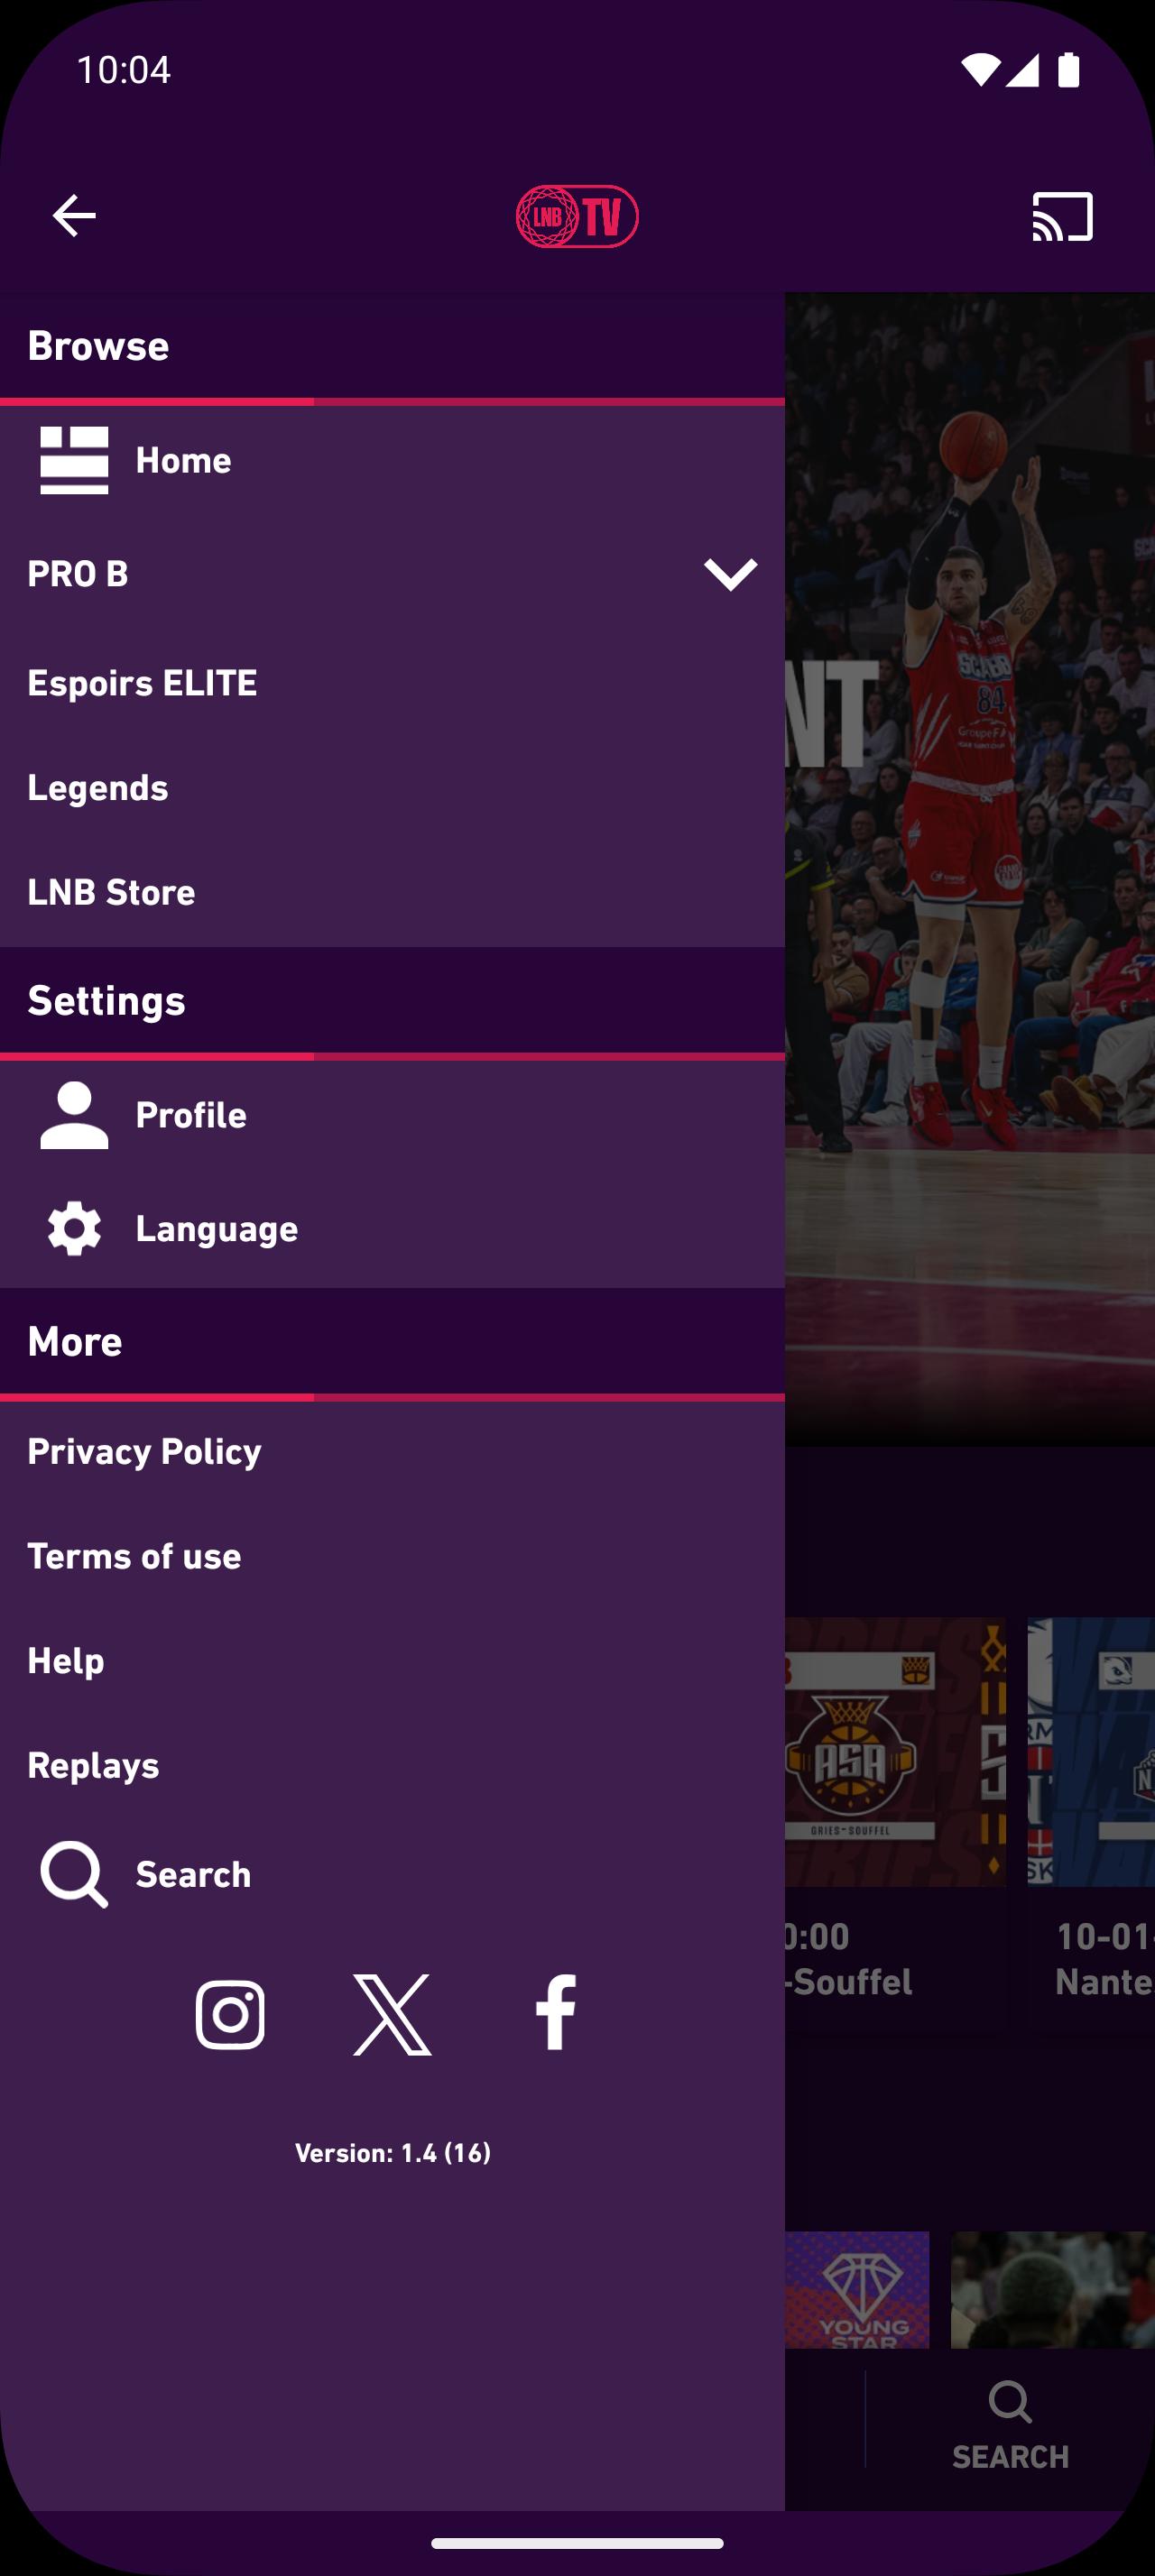The width and height of the screenshot is (1155, 2576).
Task: Open the Instagram social icon
Action: click(230, 2014)
